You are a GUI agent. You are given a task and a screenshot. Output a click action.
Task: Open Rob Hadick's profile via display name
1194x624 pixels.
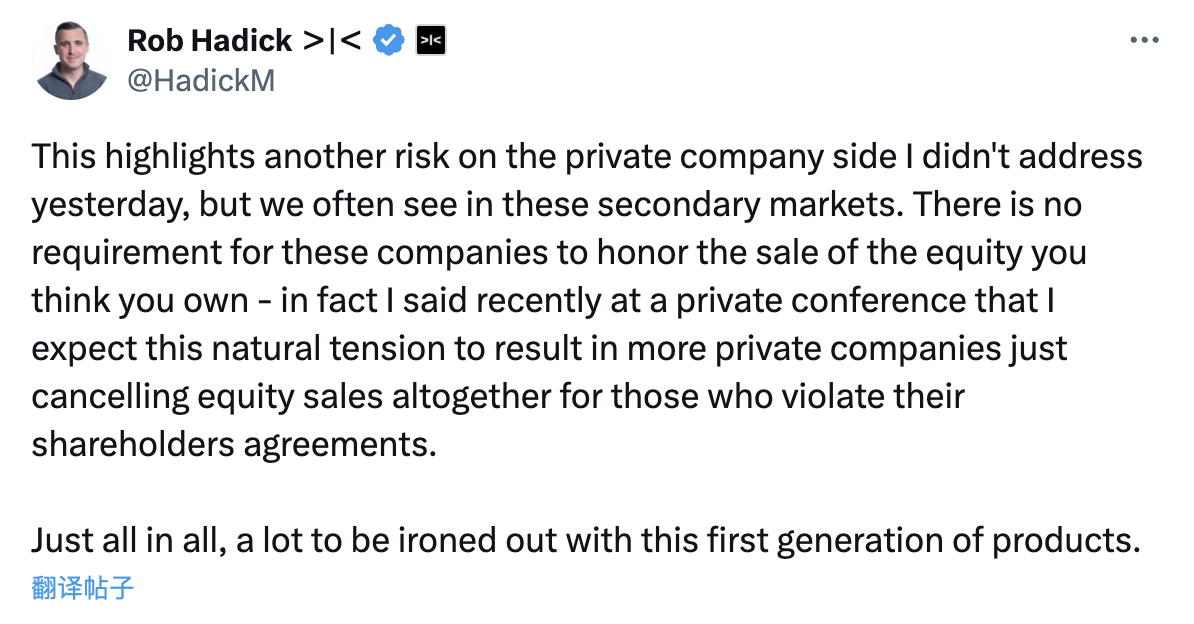[x=210, y=40]
